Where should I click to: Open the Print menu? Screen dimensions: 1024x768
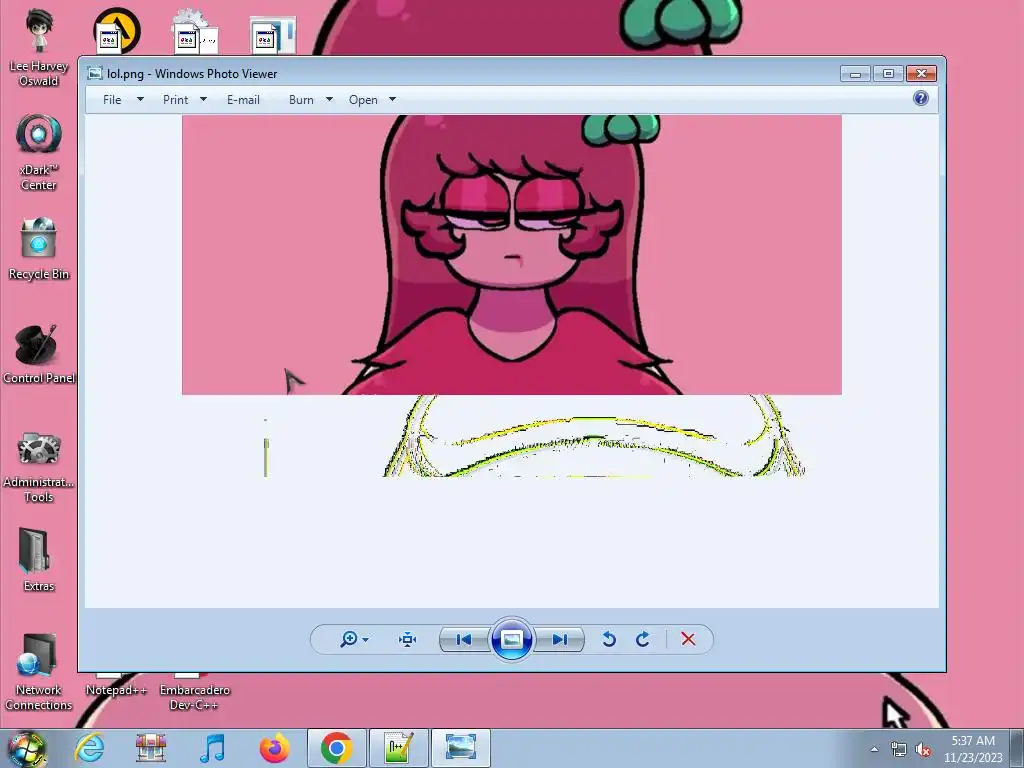[175, 100]
